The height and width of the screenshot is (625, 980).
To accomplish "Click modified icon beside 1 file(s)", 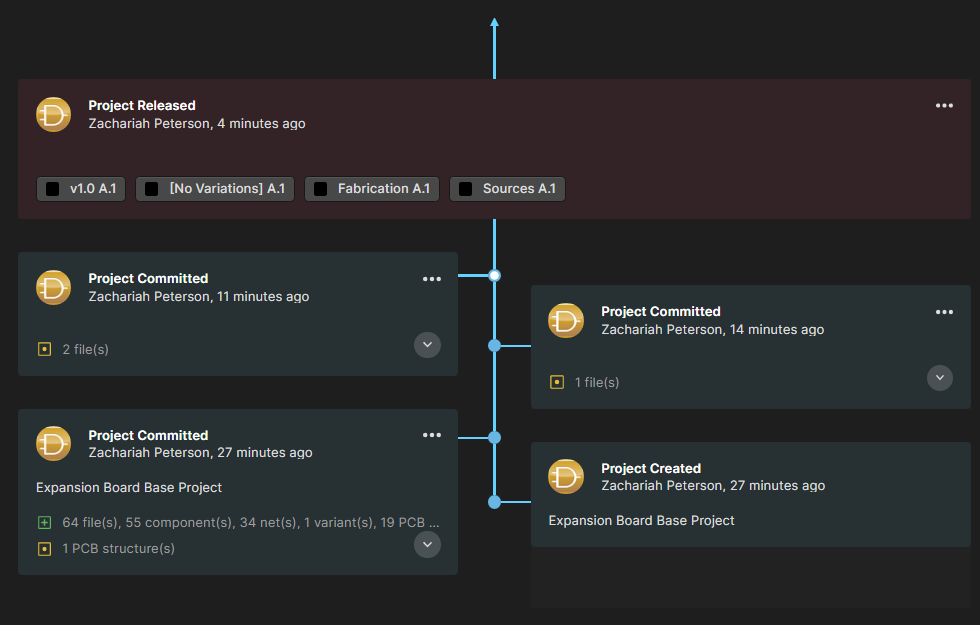I will point(557,382).
